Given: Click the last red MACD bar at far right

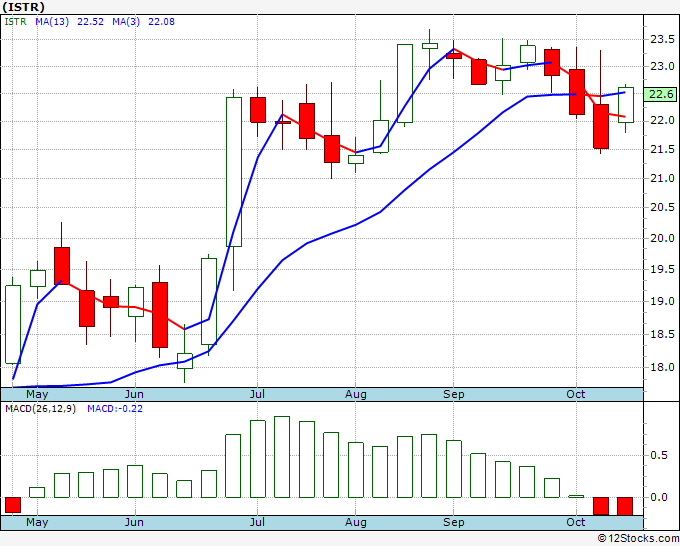Looking at the screenshot, I should pos(625,506).
